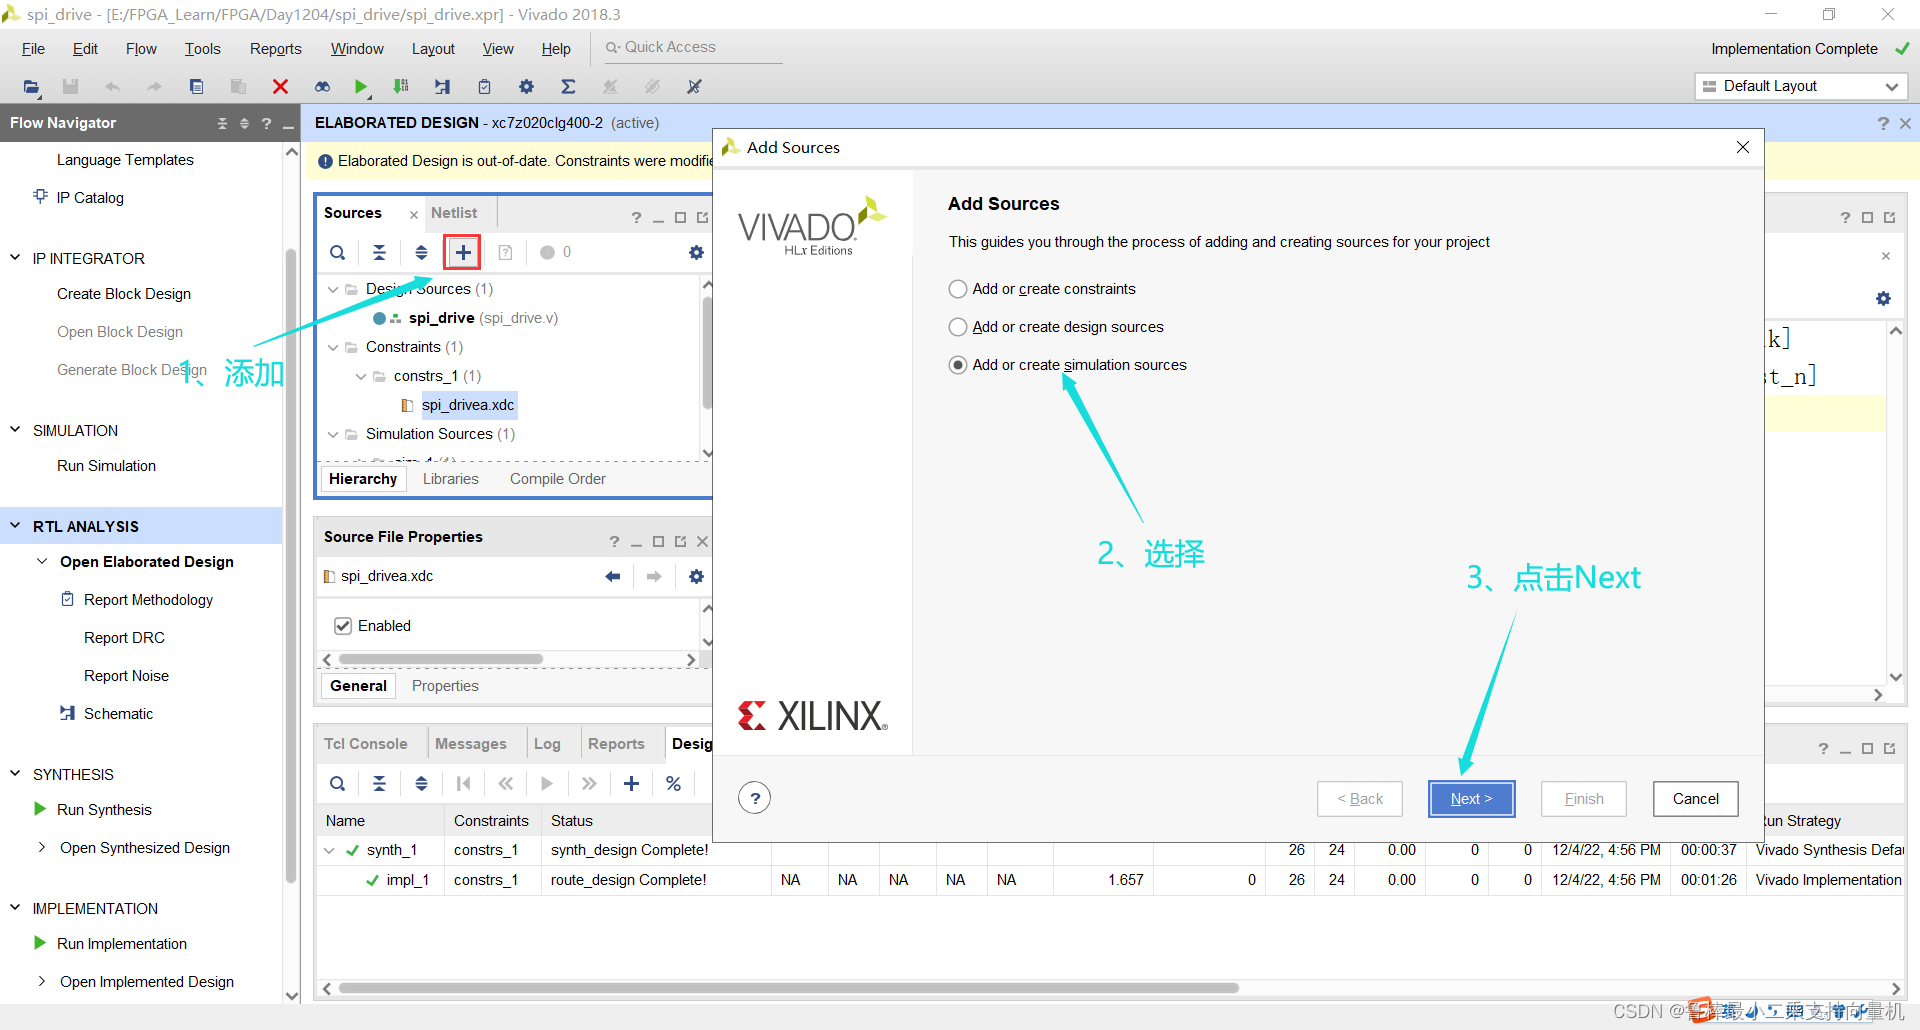This screenshot has width=1920, height=1030.
Task: Click the launch run play icon in Design Runs
Action: click(547, 783)
